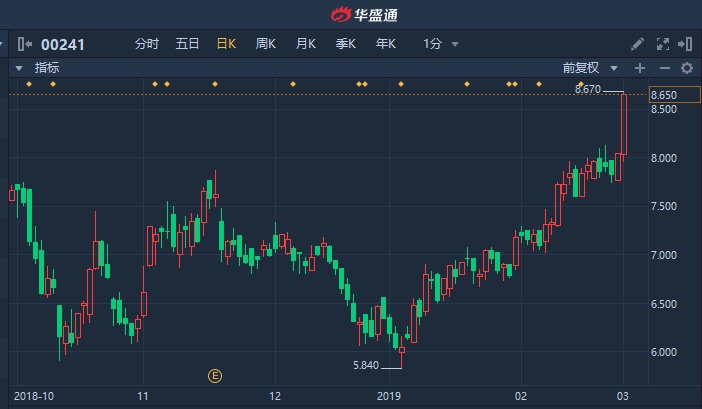The image size is (702, 409).
Task: Click the first yellow diamond event marker
Action: [29, 84]
